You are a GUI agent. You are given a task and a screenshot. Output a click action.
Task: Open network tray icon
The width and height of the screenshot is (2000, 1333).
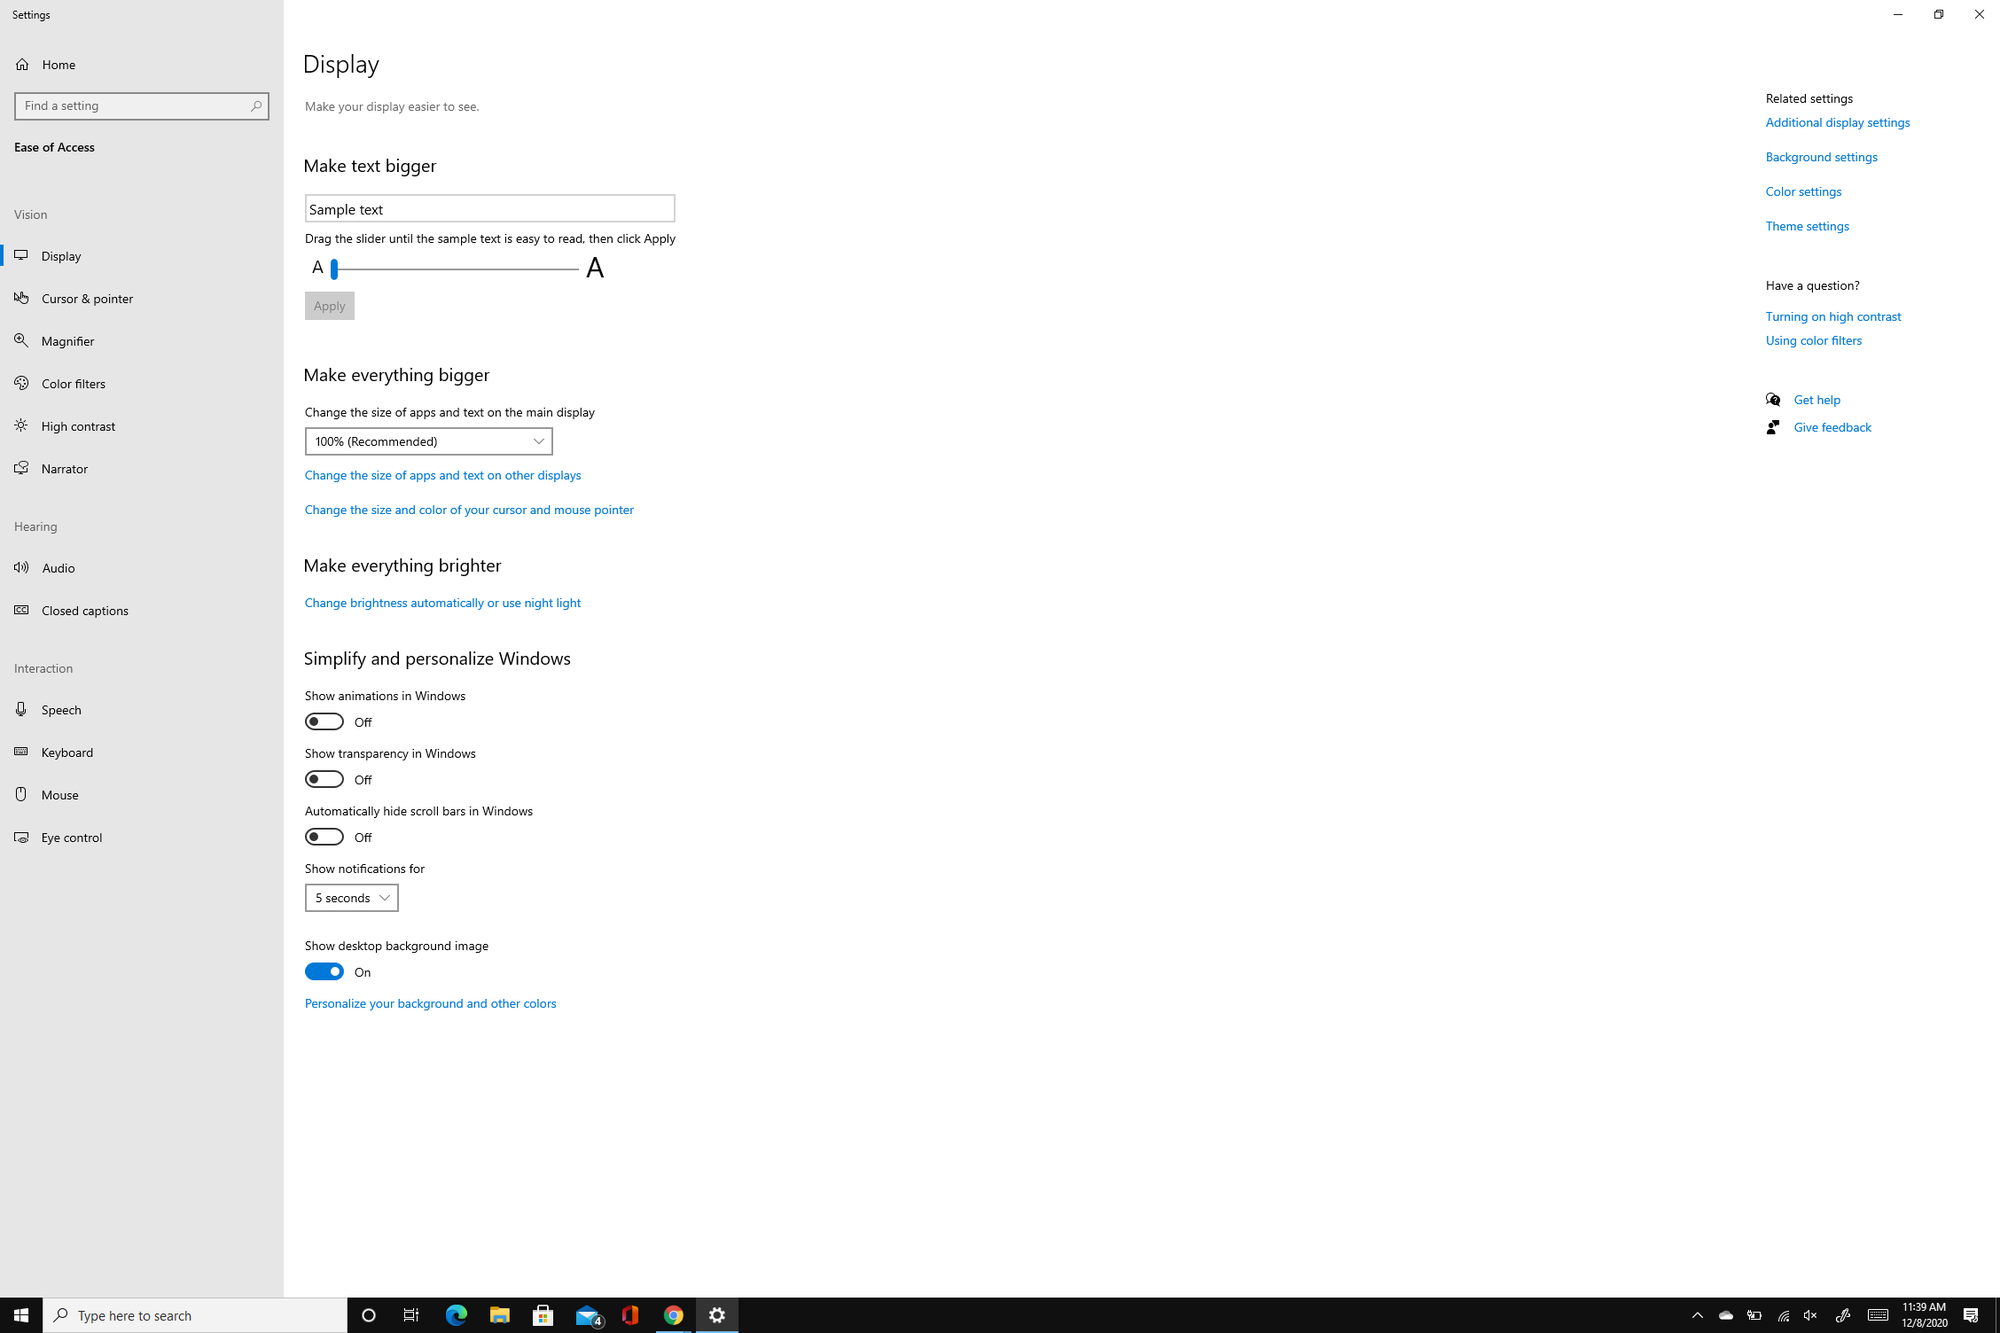point(1783,1315)
